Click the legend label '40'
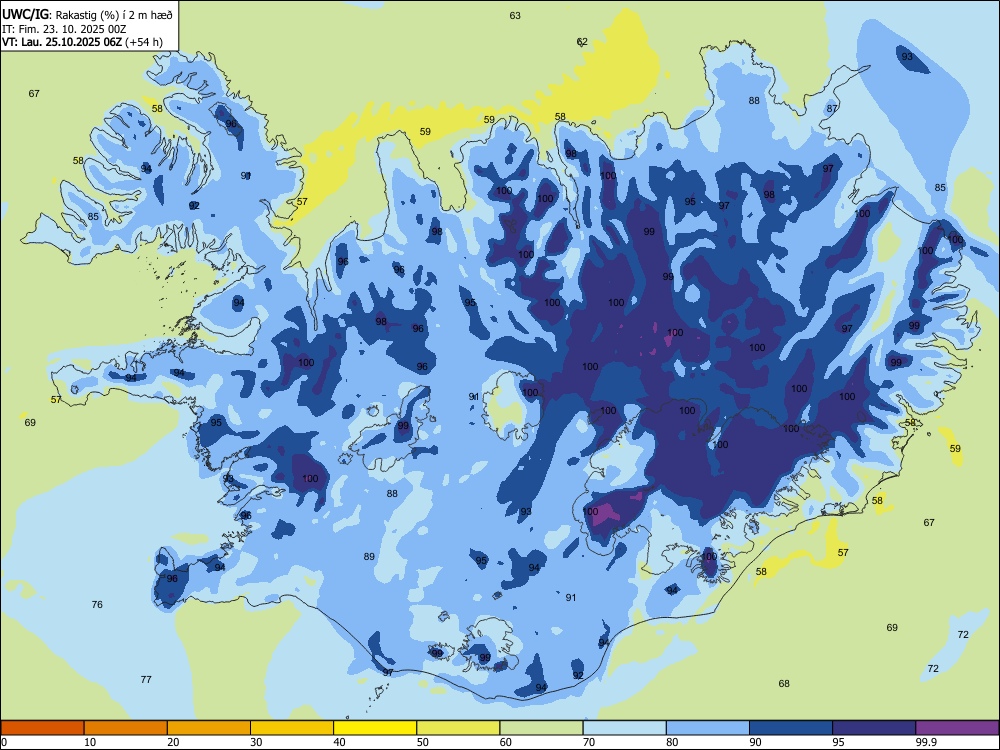This screenshot has height=750, width=1000. (339, 742)
